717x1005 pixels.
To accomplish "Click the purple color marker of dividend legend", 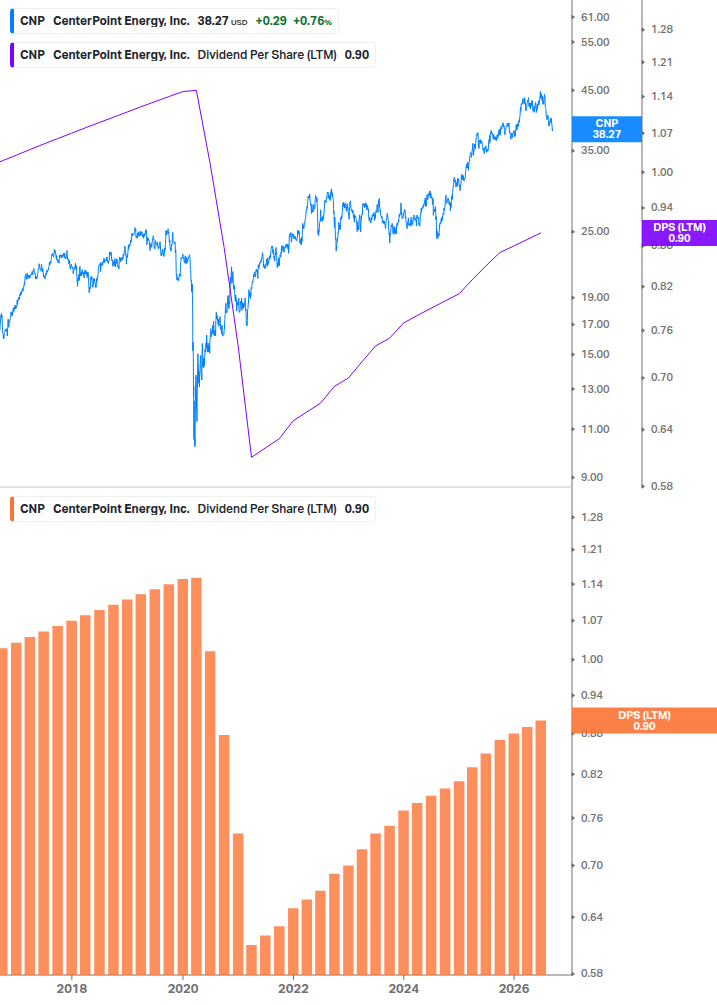I will coord(12,55).
